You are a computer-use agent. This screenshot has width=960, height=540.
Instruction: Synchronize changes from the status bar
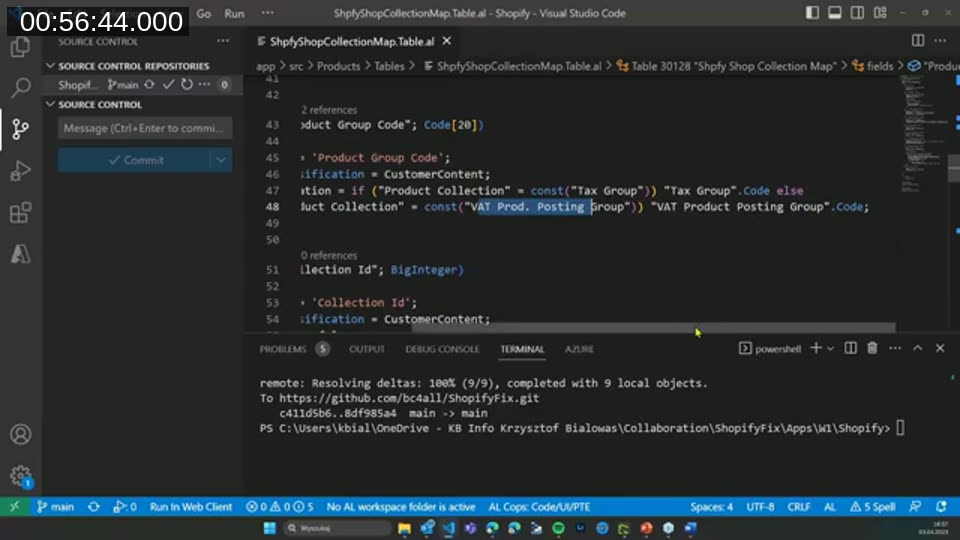tap(94, 506)
